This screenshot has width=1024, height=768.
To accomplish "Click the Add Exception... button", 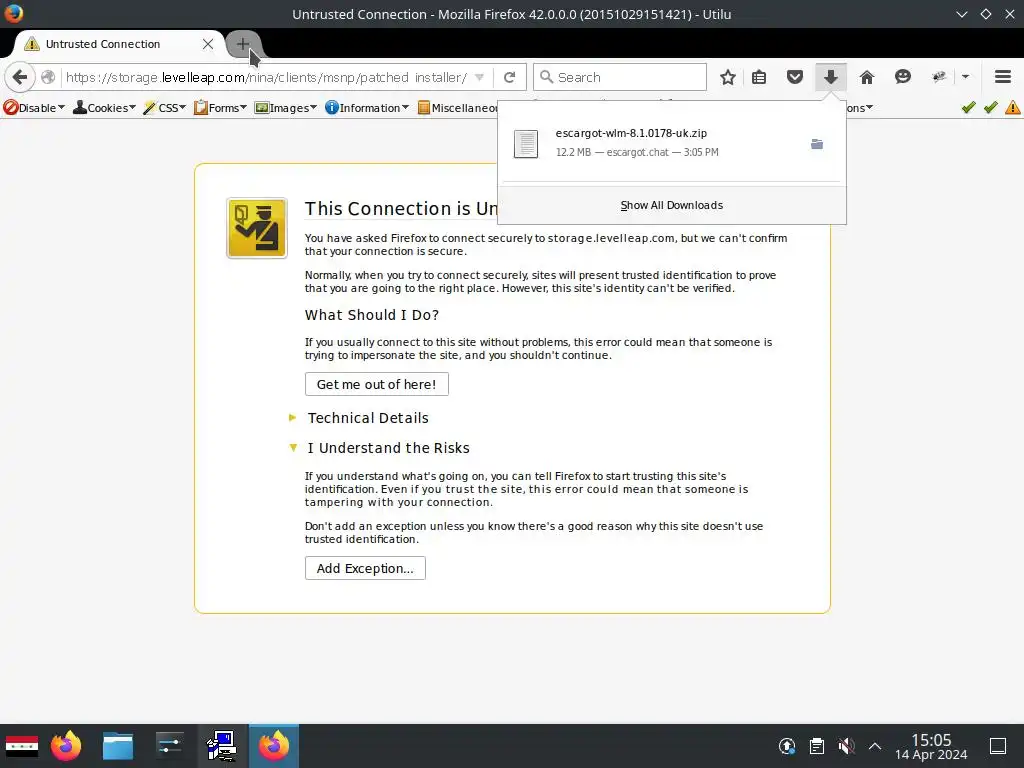I will click(x=365, y=568).
